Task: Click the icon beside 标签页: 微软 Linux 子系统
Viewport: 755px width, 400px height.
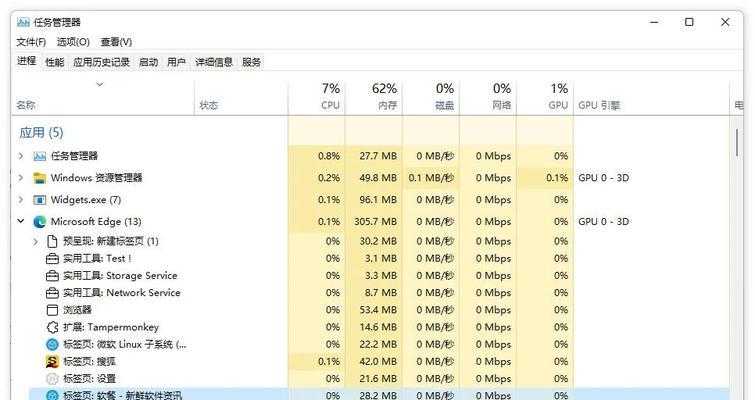Action: tap(52, 345)
